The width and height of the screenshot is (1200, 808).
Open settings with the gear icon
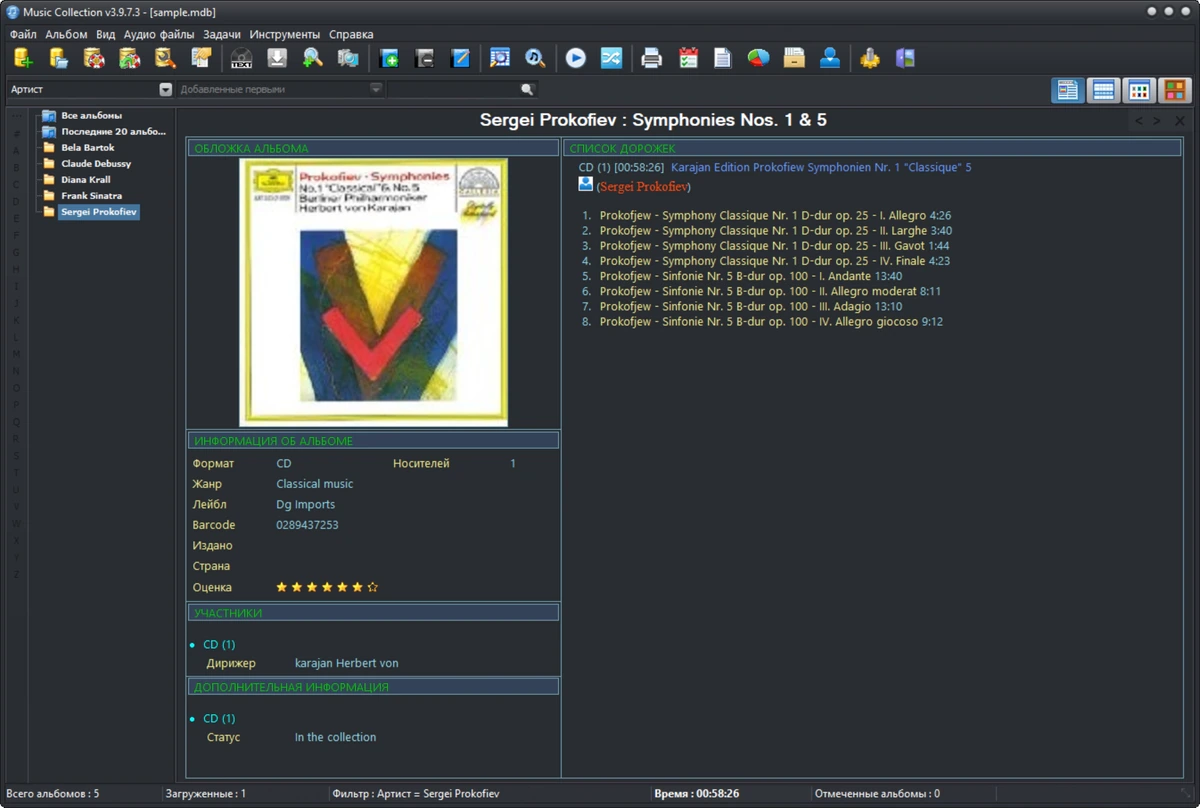(870, 58)
